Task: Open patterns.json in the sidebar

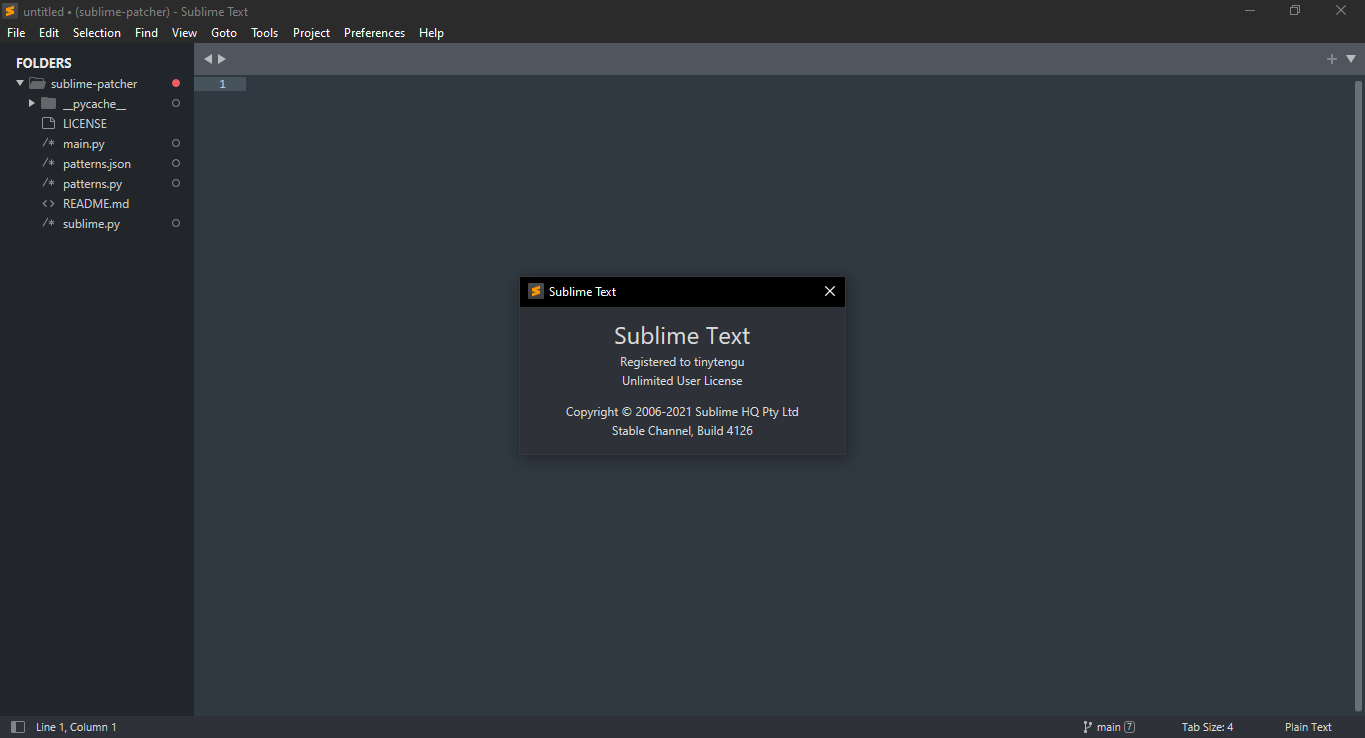Action: pos(97,164)
